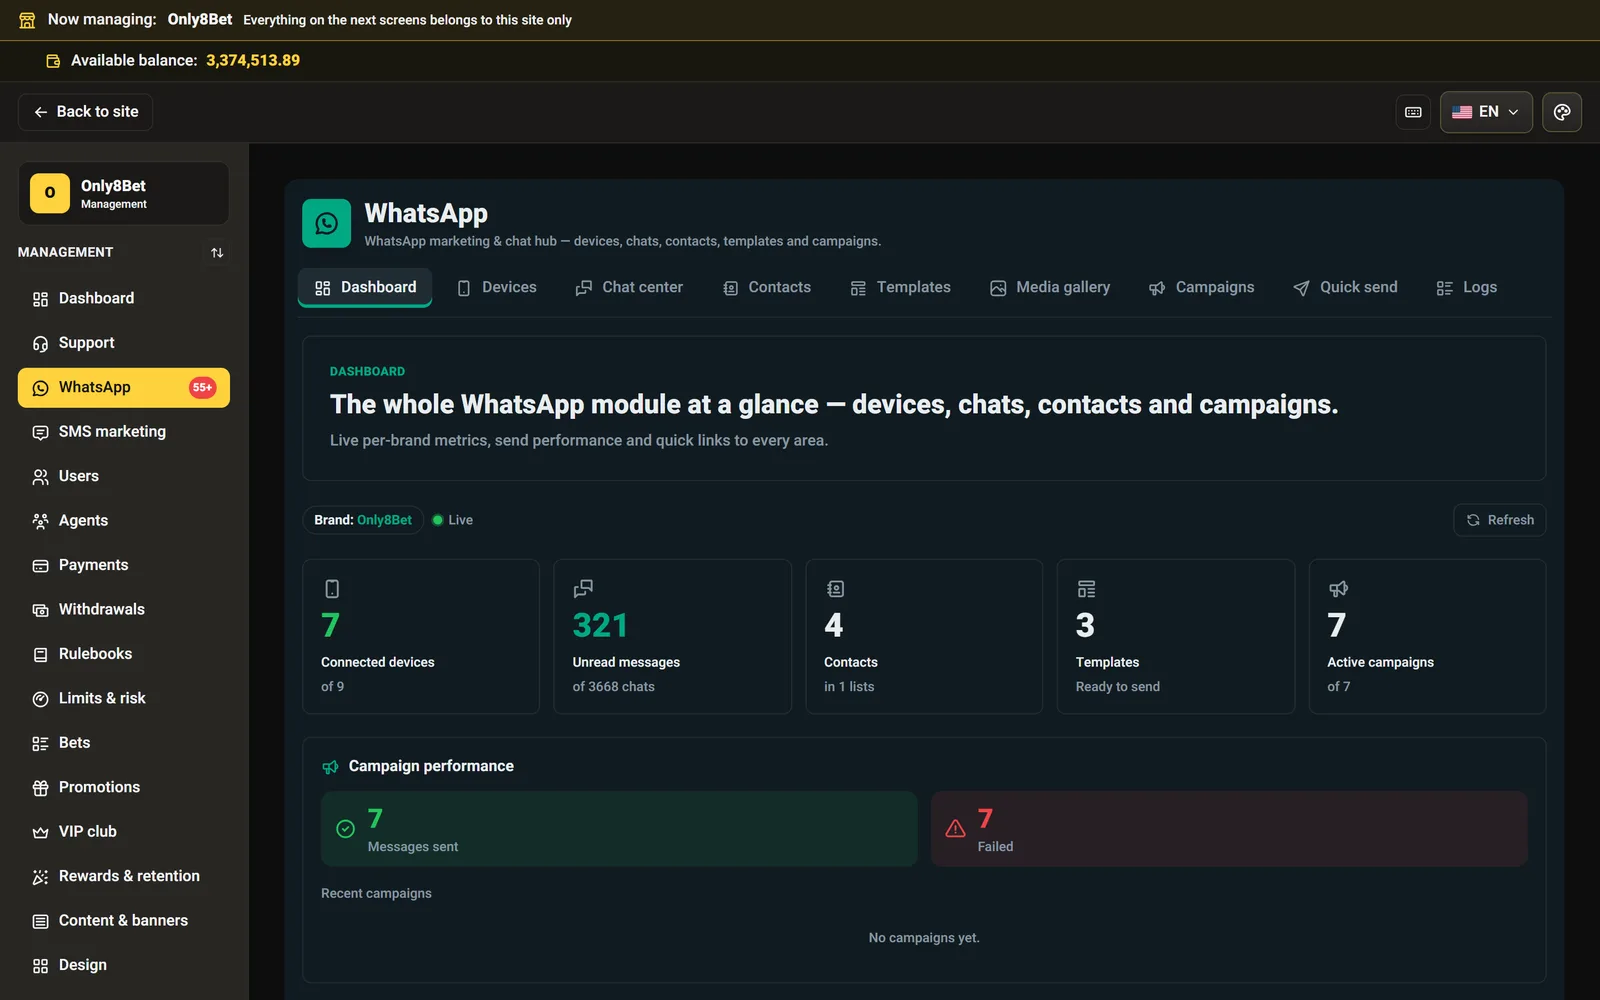Open Rulebooks in the sidebar

(124, 654)
